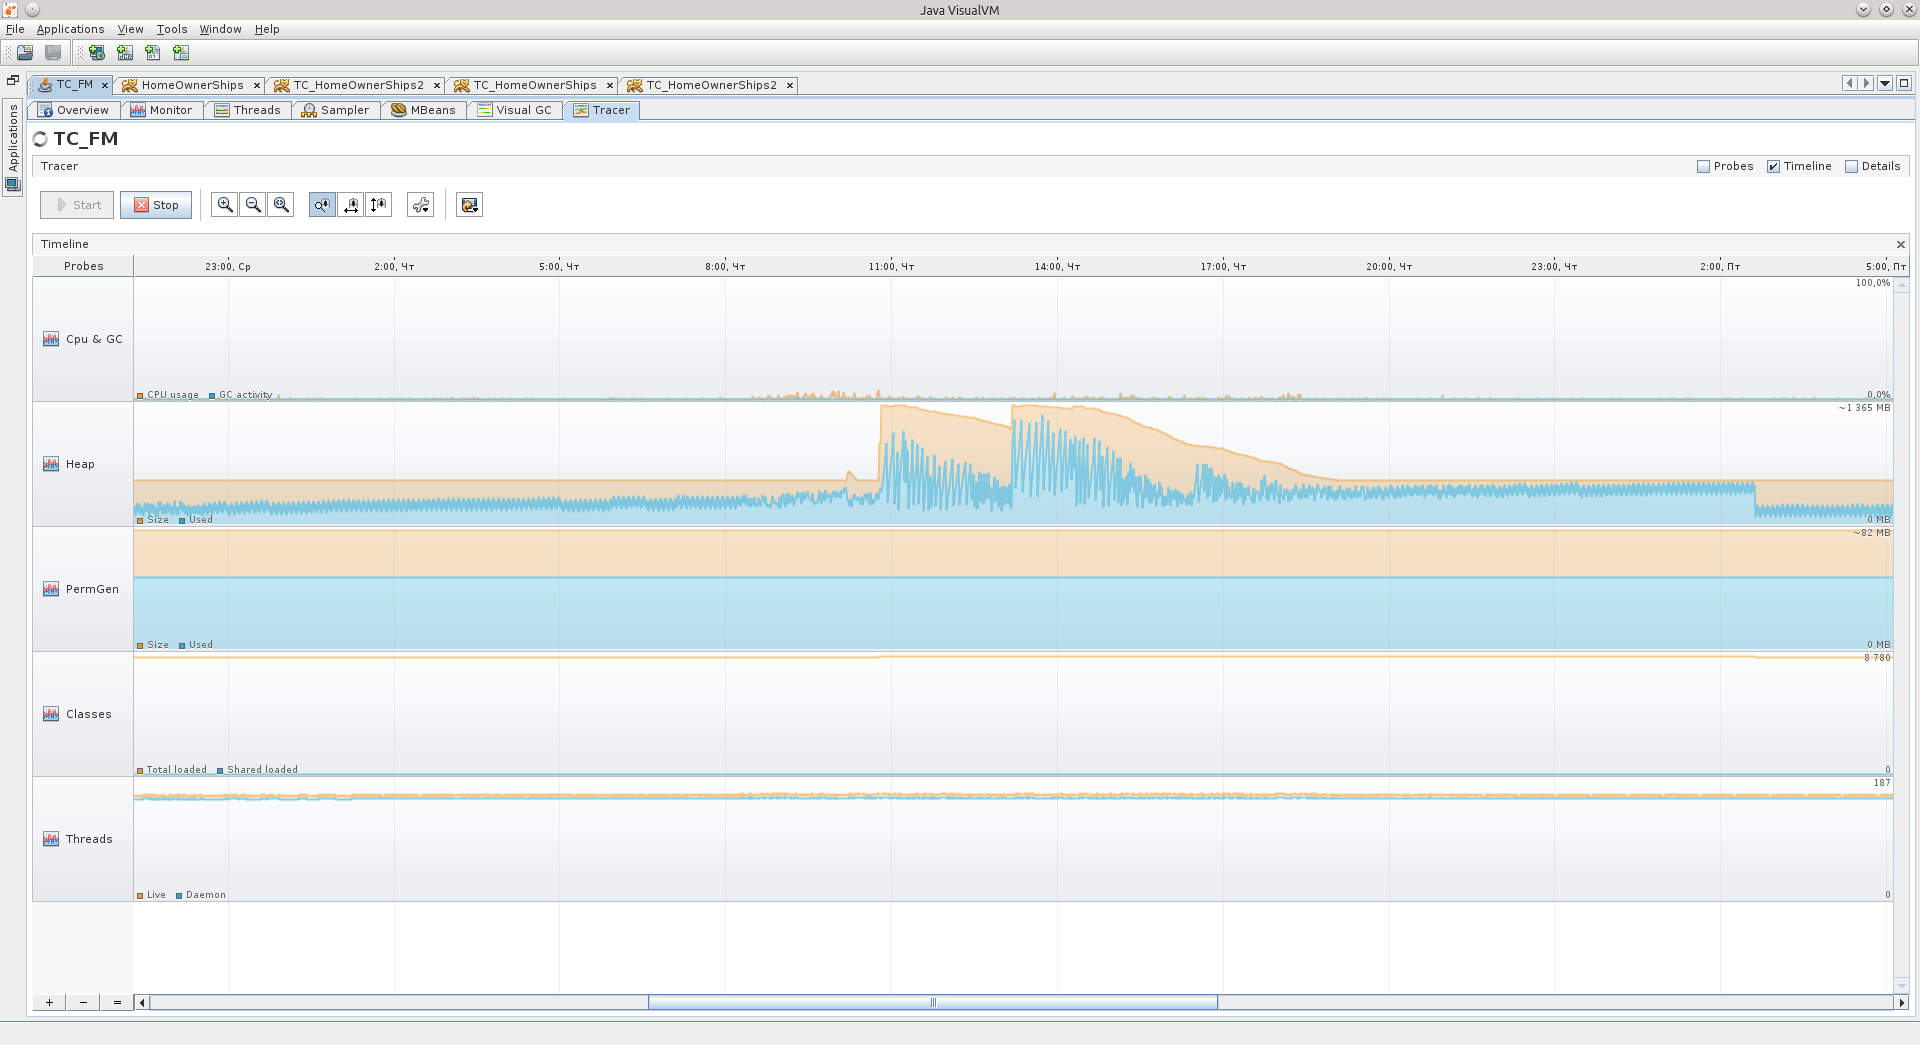
Task: Switch to the MBeans tab
Action: tap(424, 110)
